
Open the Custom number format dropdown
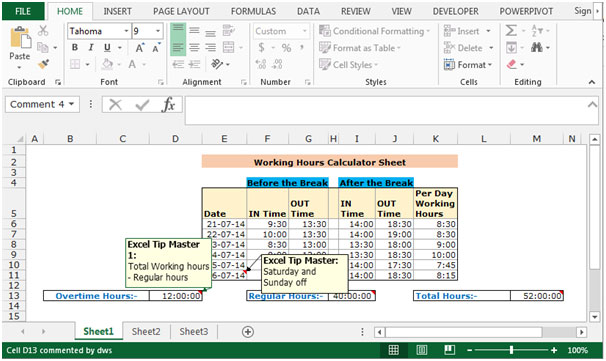305,31
